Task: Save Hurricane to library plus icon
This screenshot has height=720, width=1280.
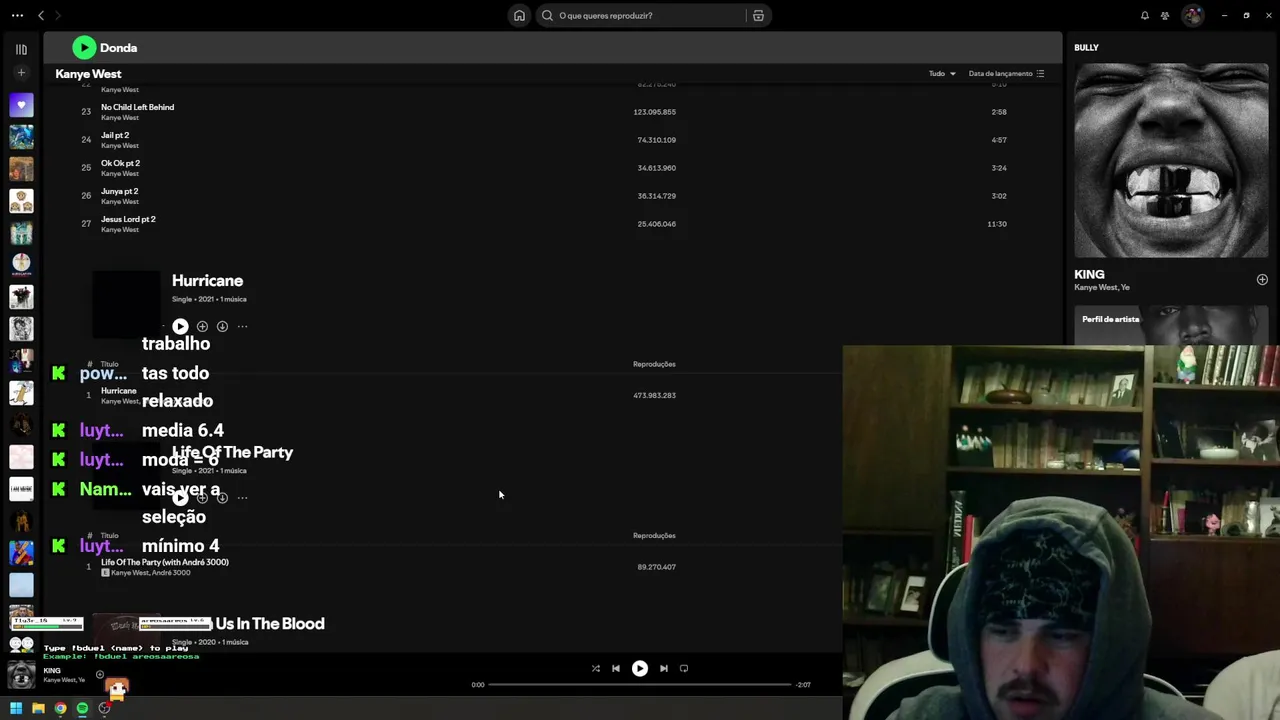Action: coord(202,326)
